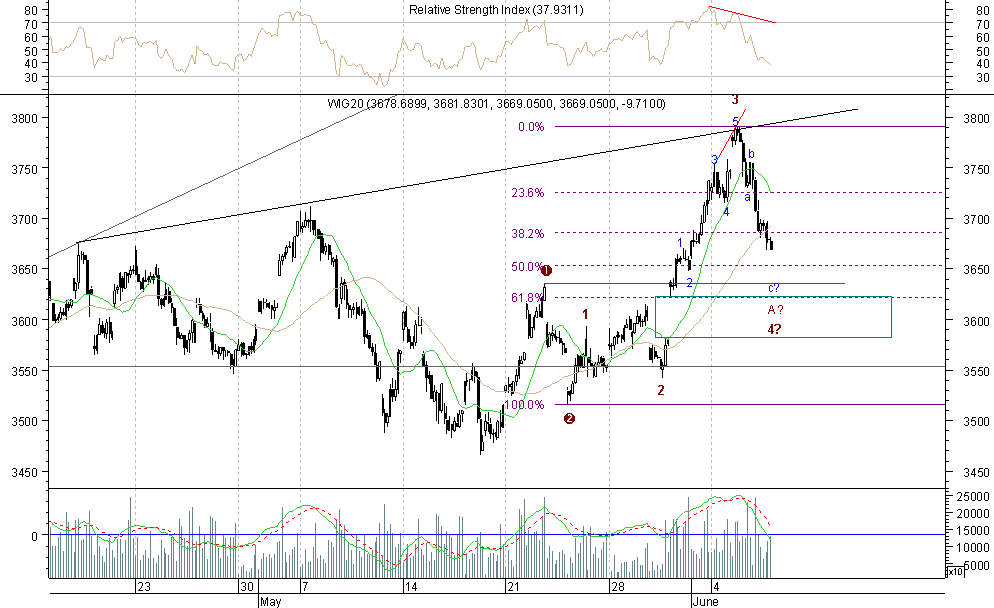Click the 0.0% Fibonacci level label
Viewport: 994px width, 608px height.
tap(530, 127)
